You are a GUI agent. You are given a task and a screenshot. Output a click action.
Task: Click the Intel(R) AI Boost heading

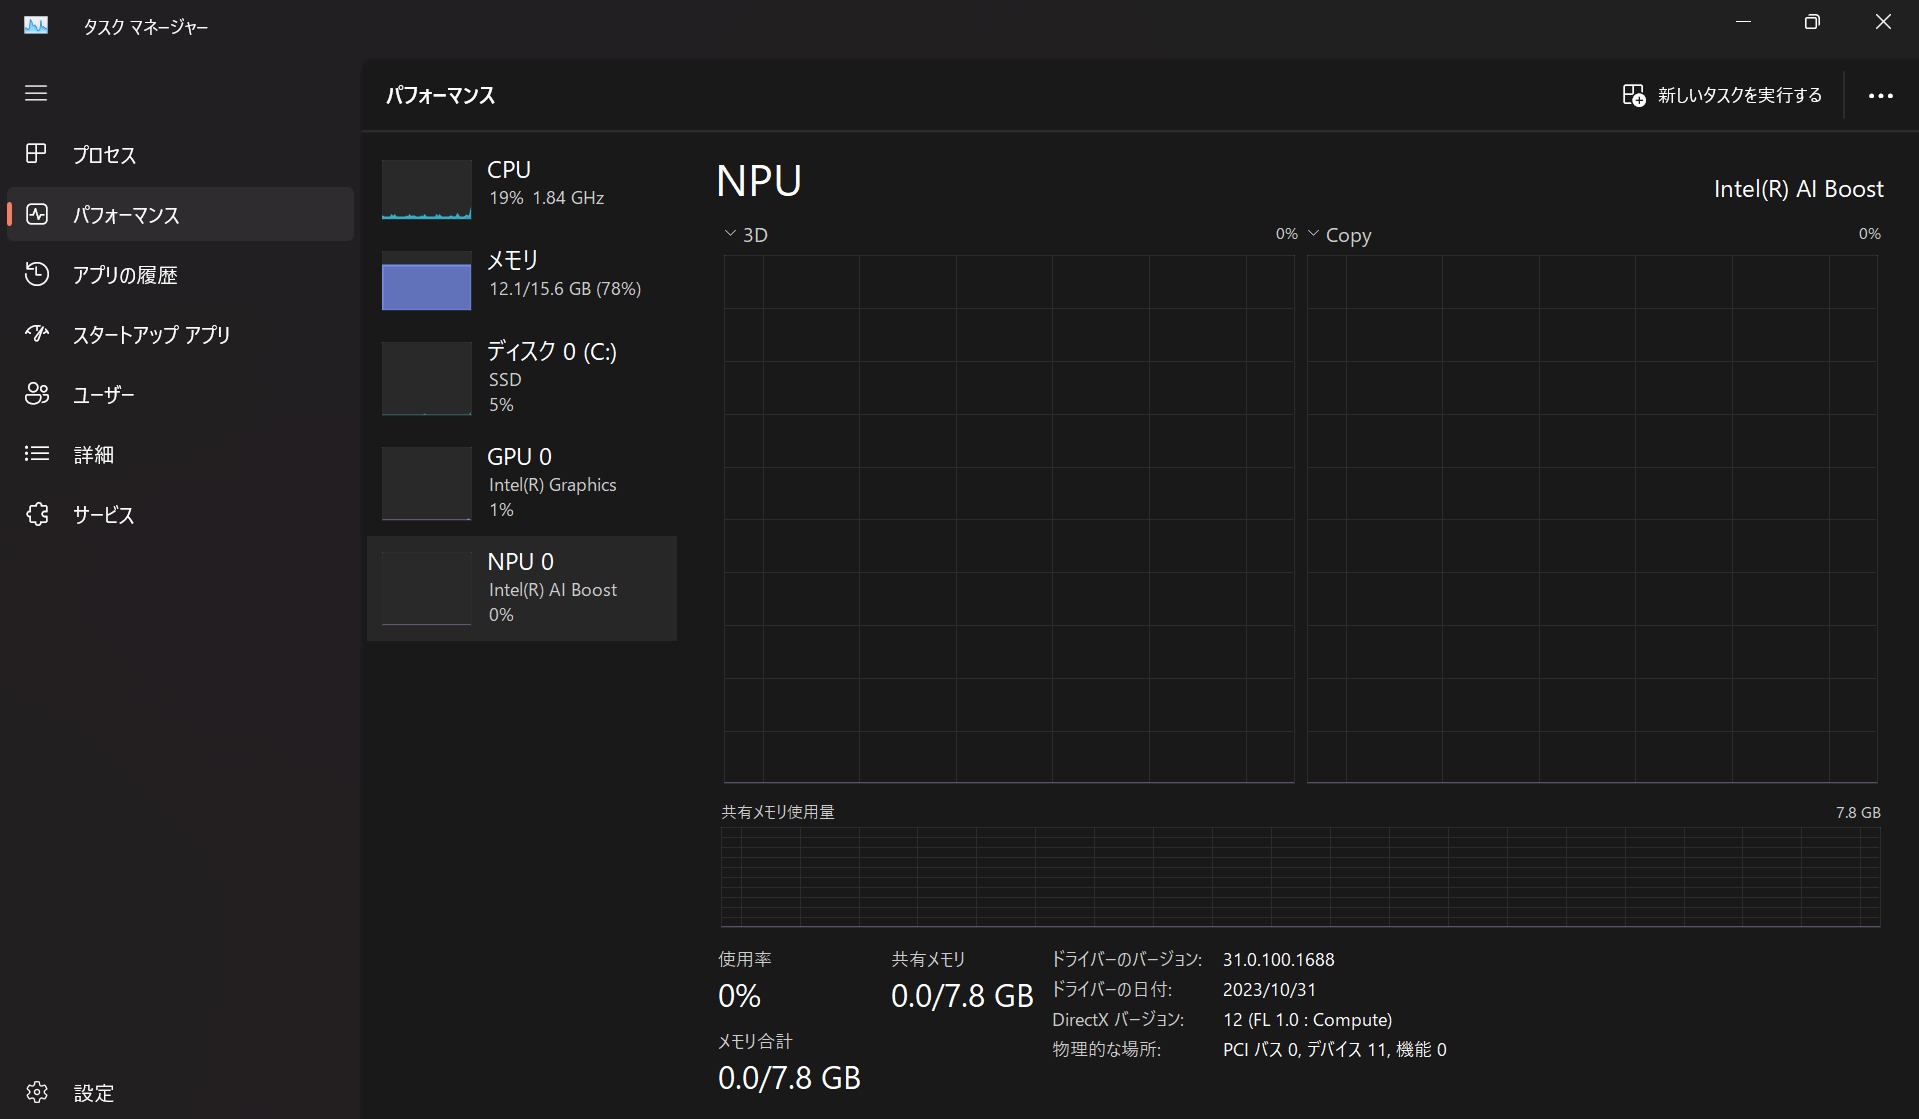click(1798, 189)
